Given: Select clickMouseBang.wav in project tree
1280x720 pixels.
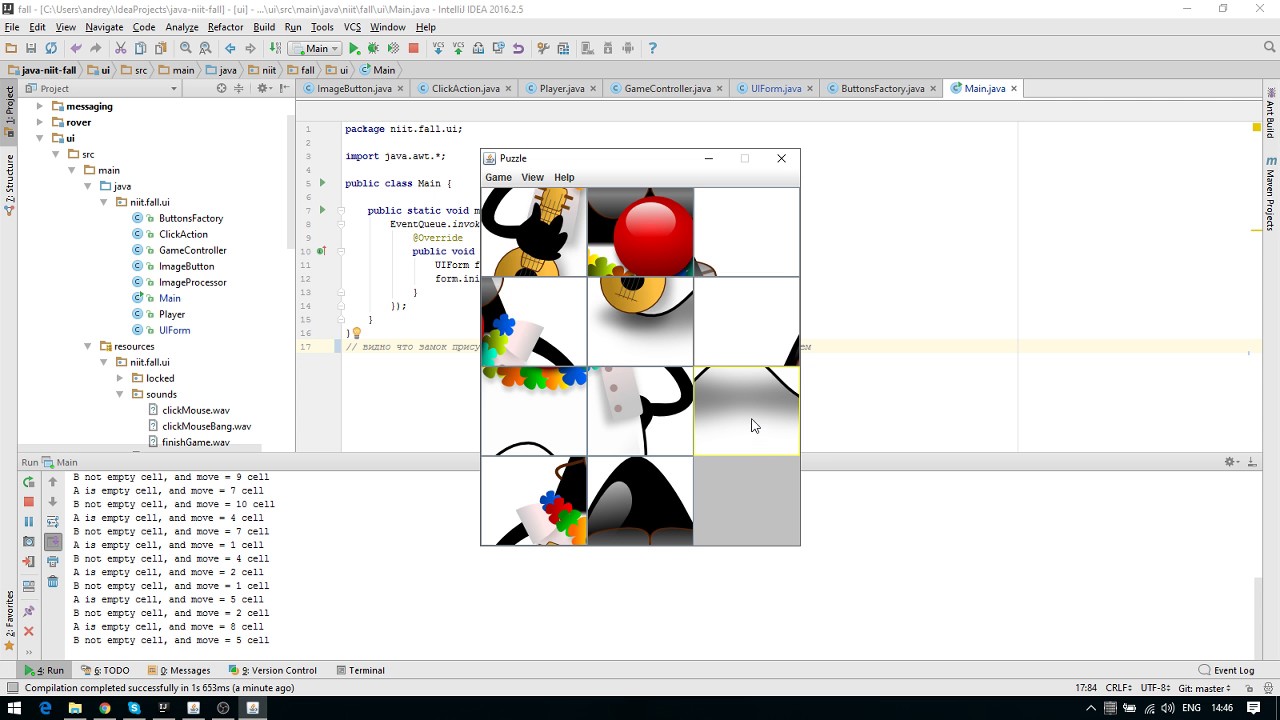Looking at the screenshot, I should coord(206,426).
